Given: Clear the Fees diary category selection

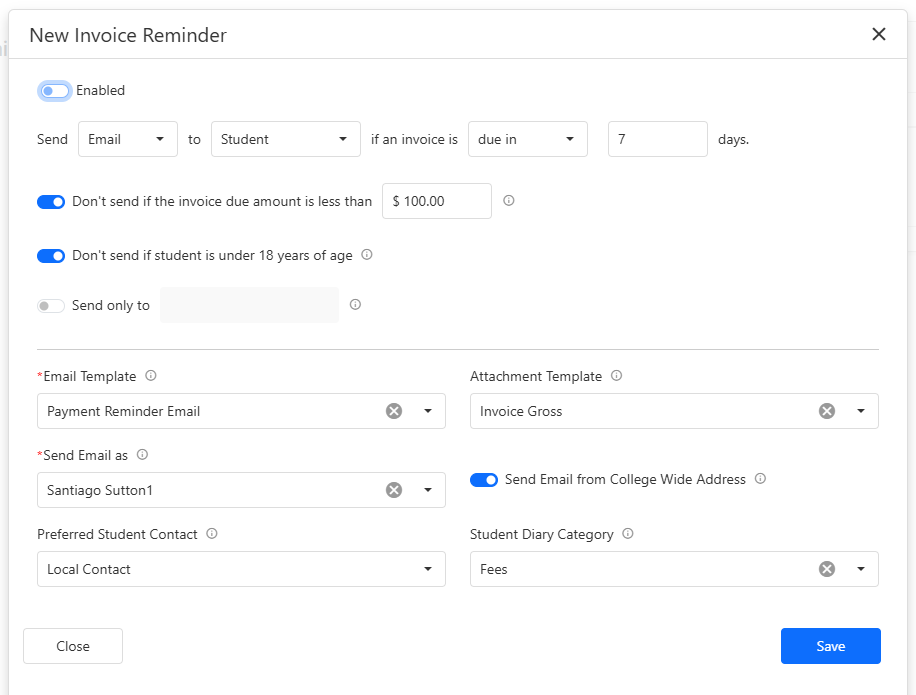Looking at the screenshot, I should coord(827,569).
